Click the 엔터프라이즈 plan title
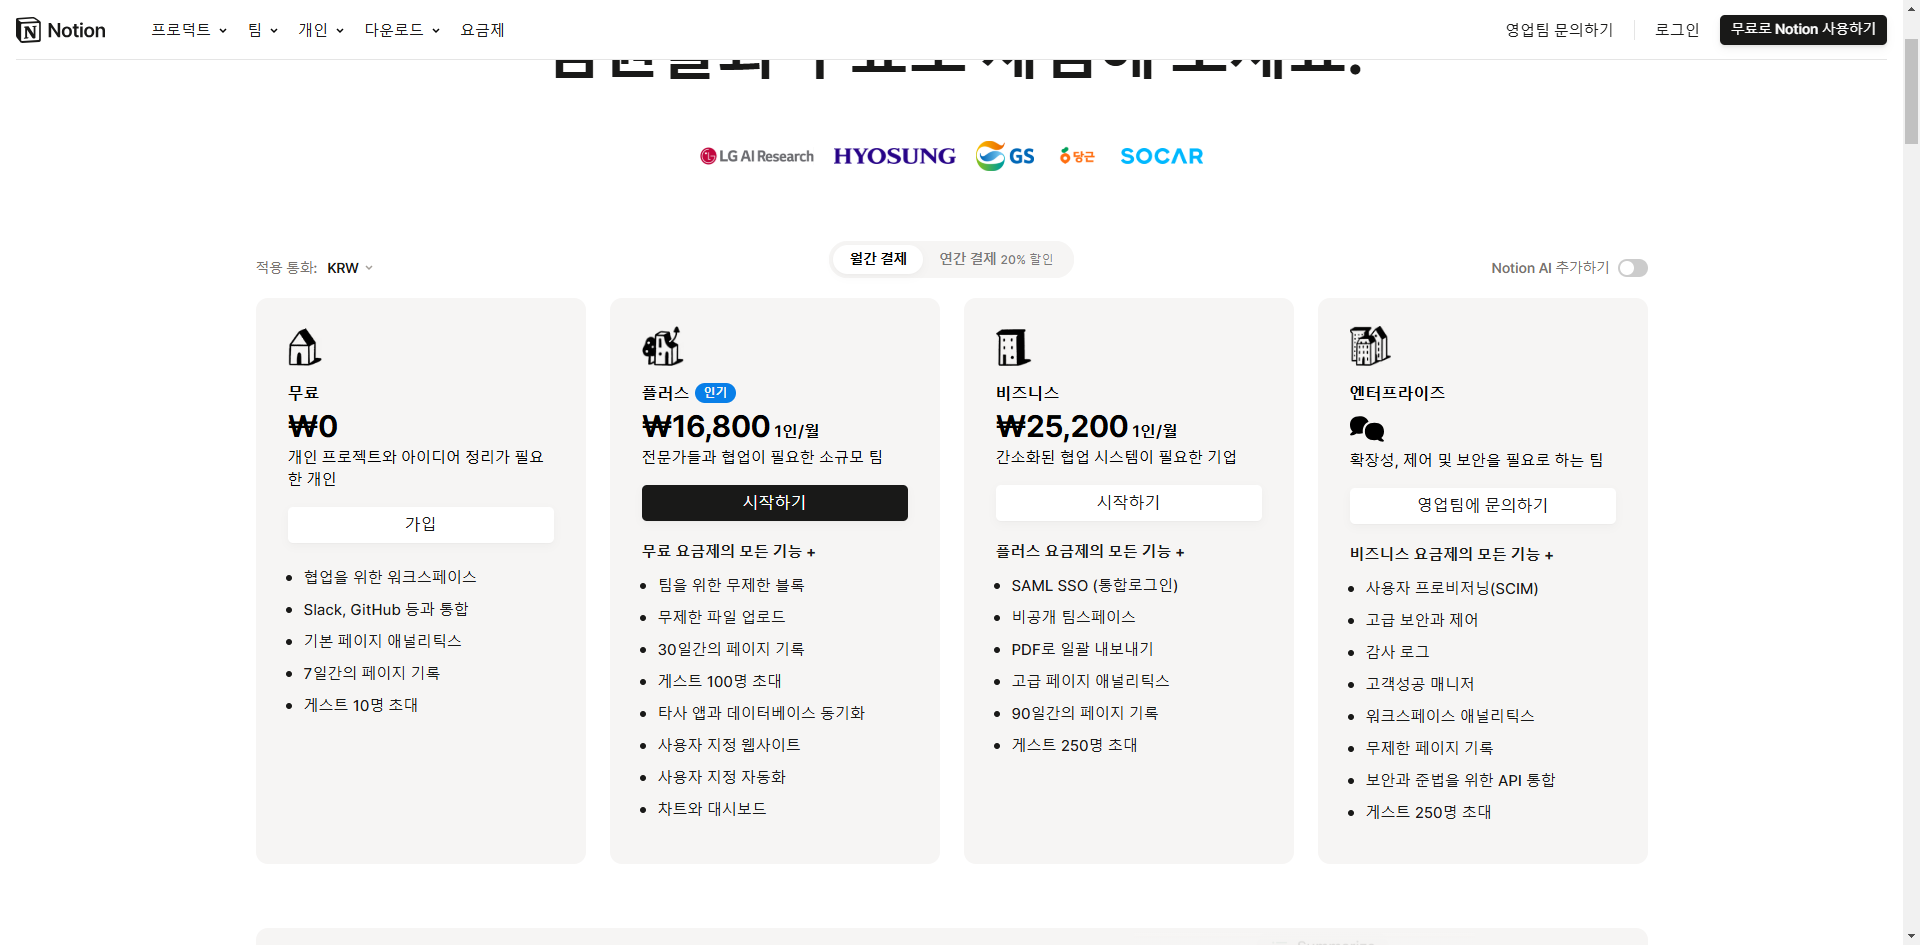Image resolution: width=1920 pixels, height=945 pixels. coord(1397,393)
